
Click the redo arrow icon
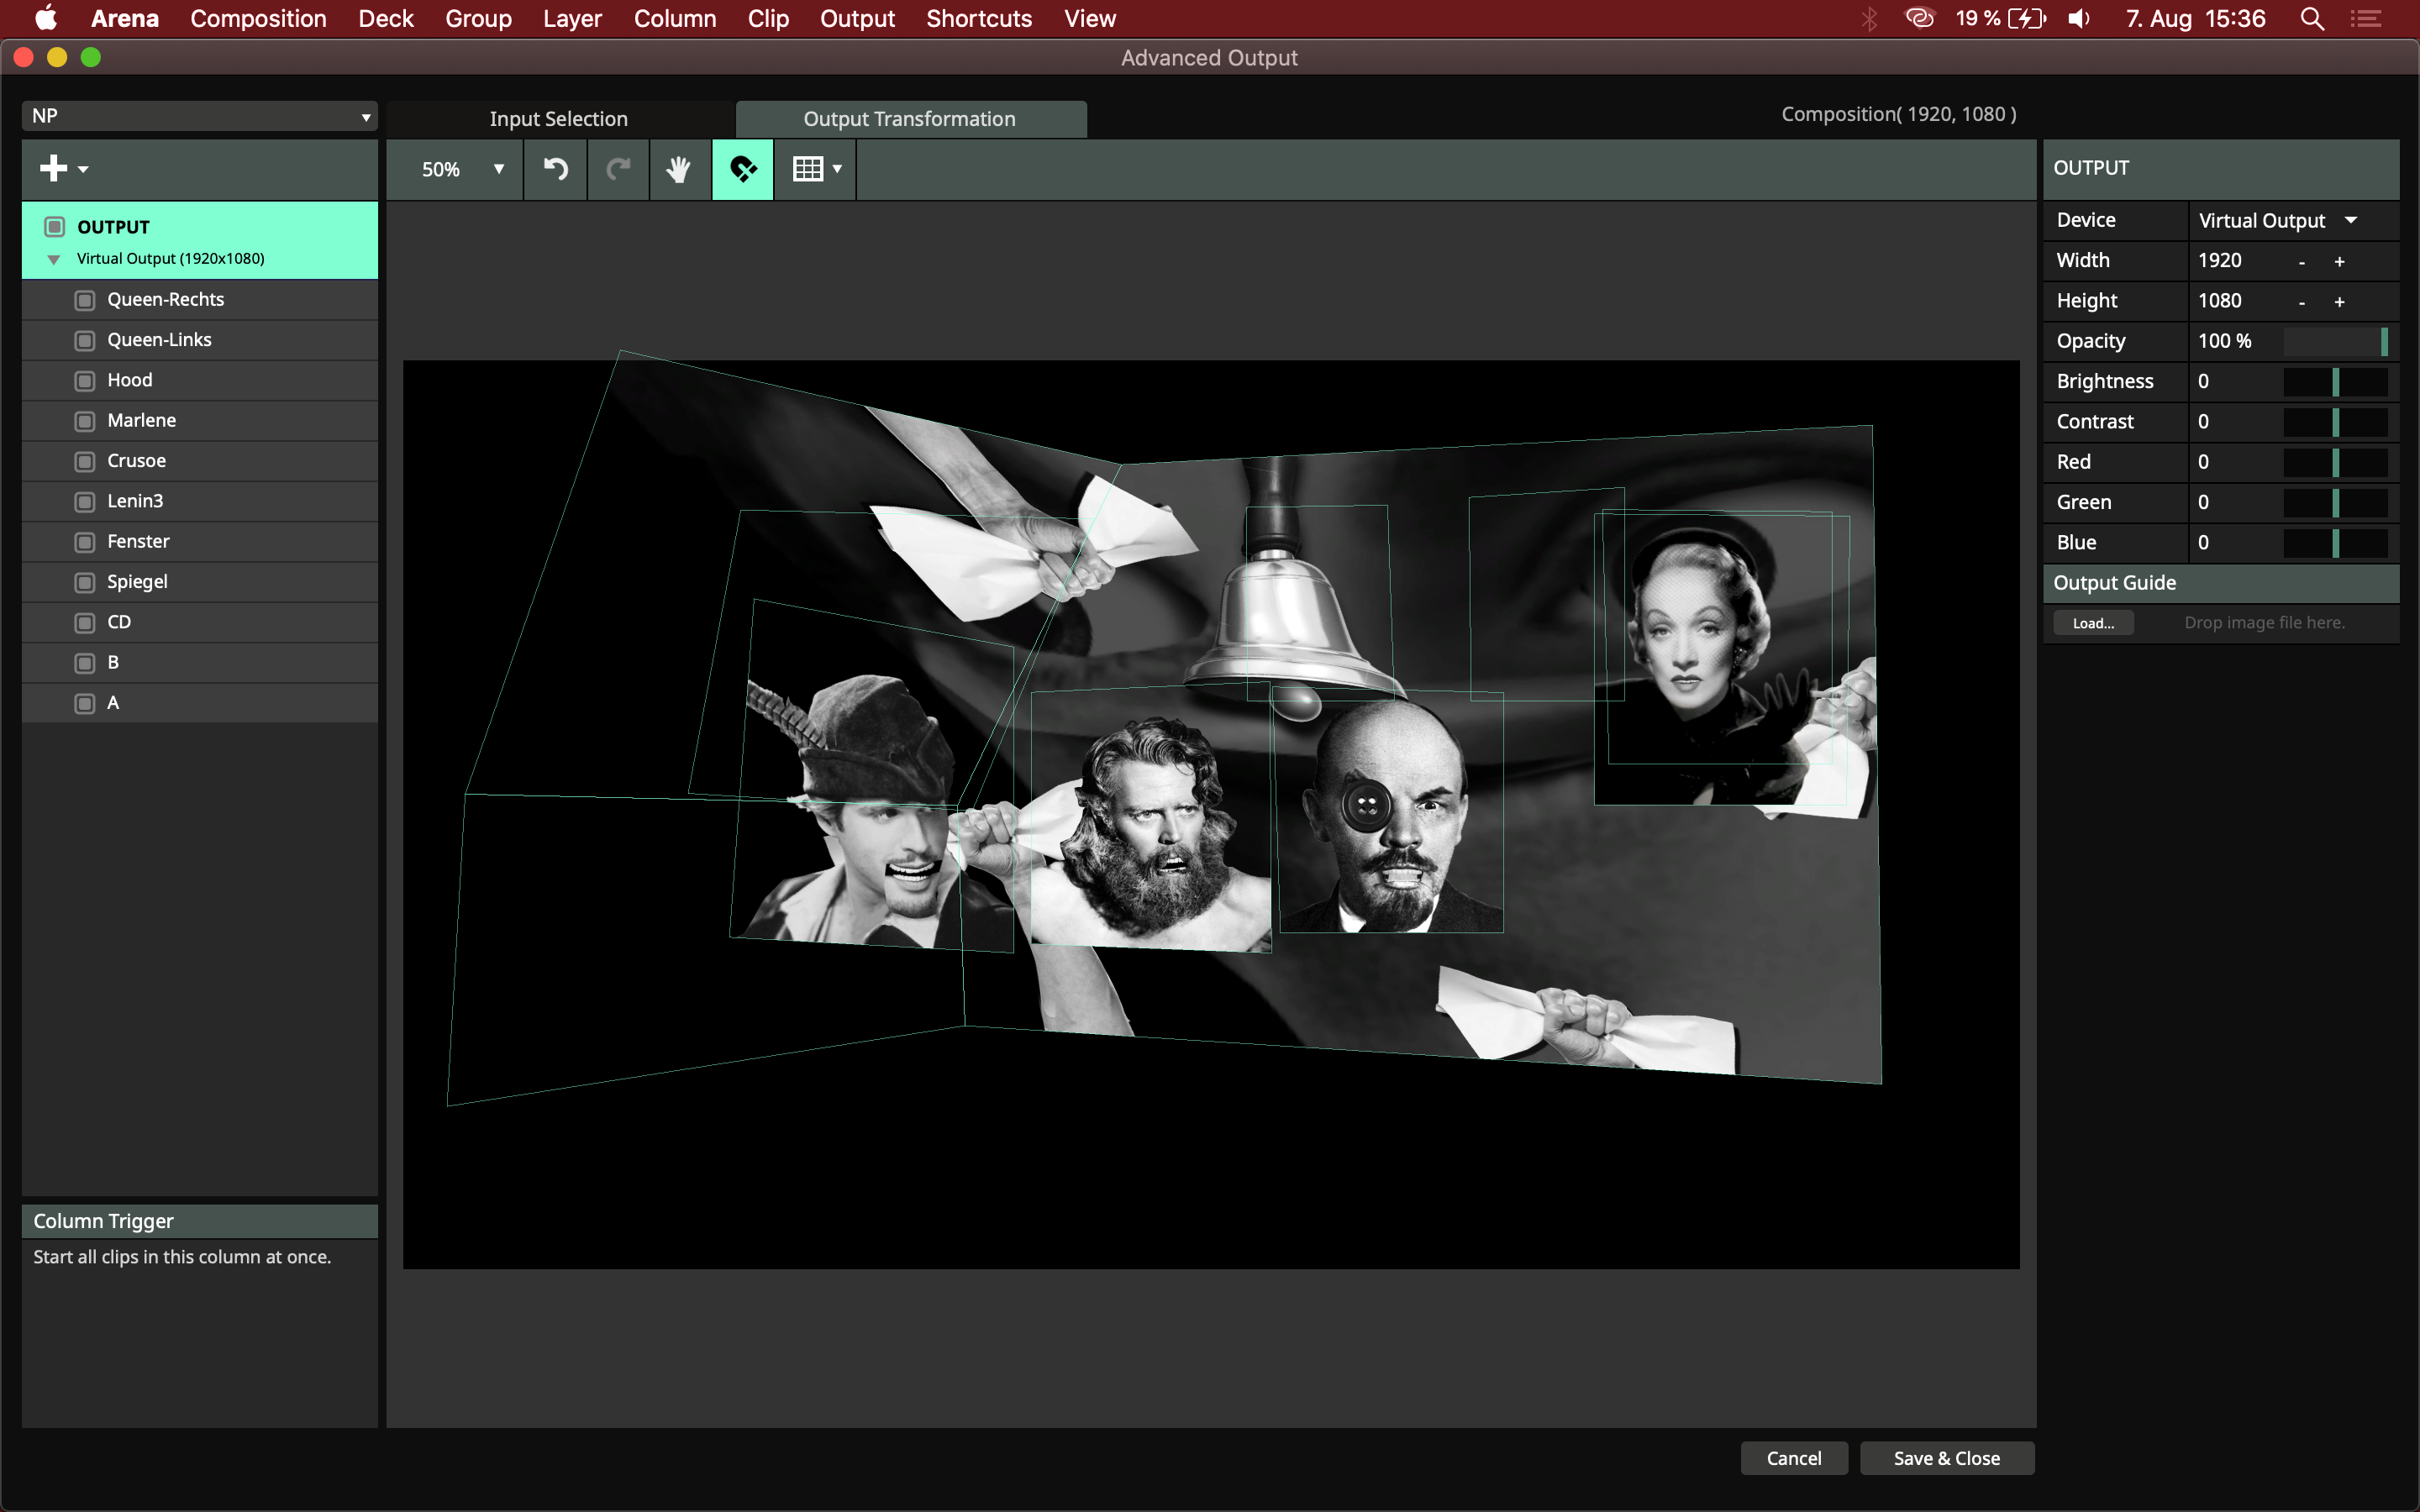pyautogui.click(x=618, y=169)
